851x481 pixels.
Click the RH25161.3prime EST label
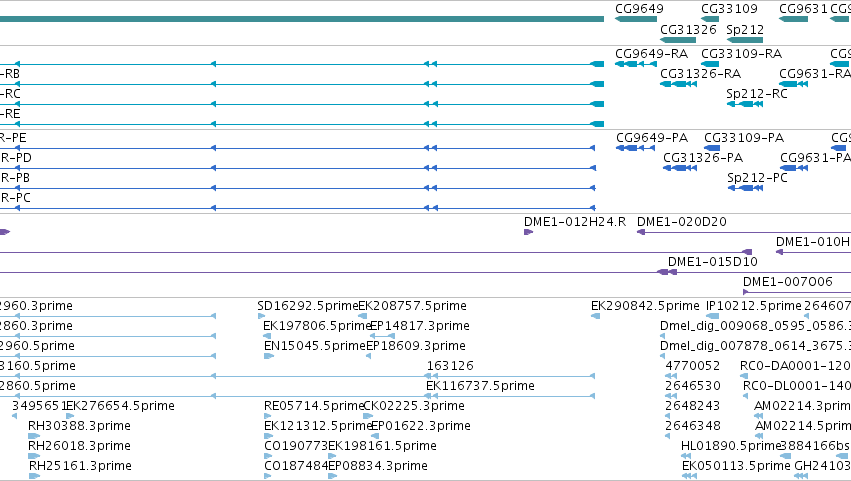pyautogui.click(x=80, y=466)
